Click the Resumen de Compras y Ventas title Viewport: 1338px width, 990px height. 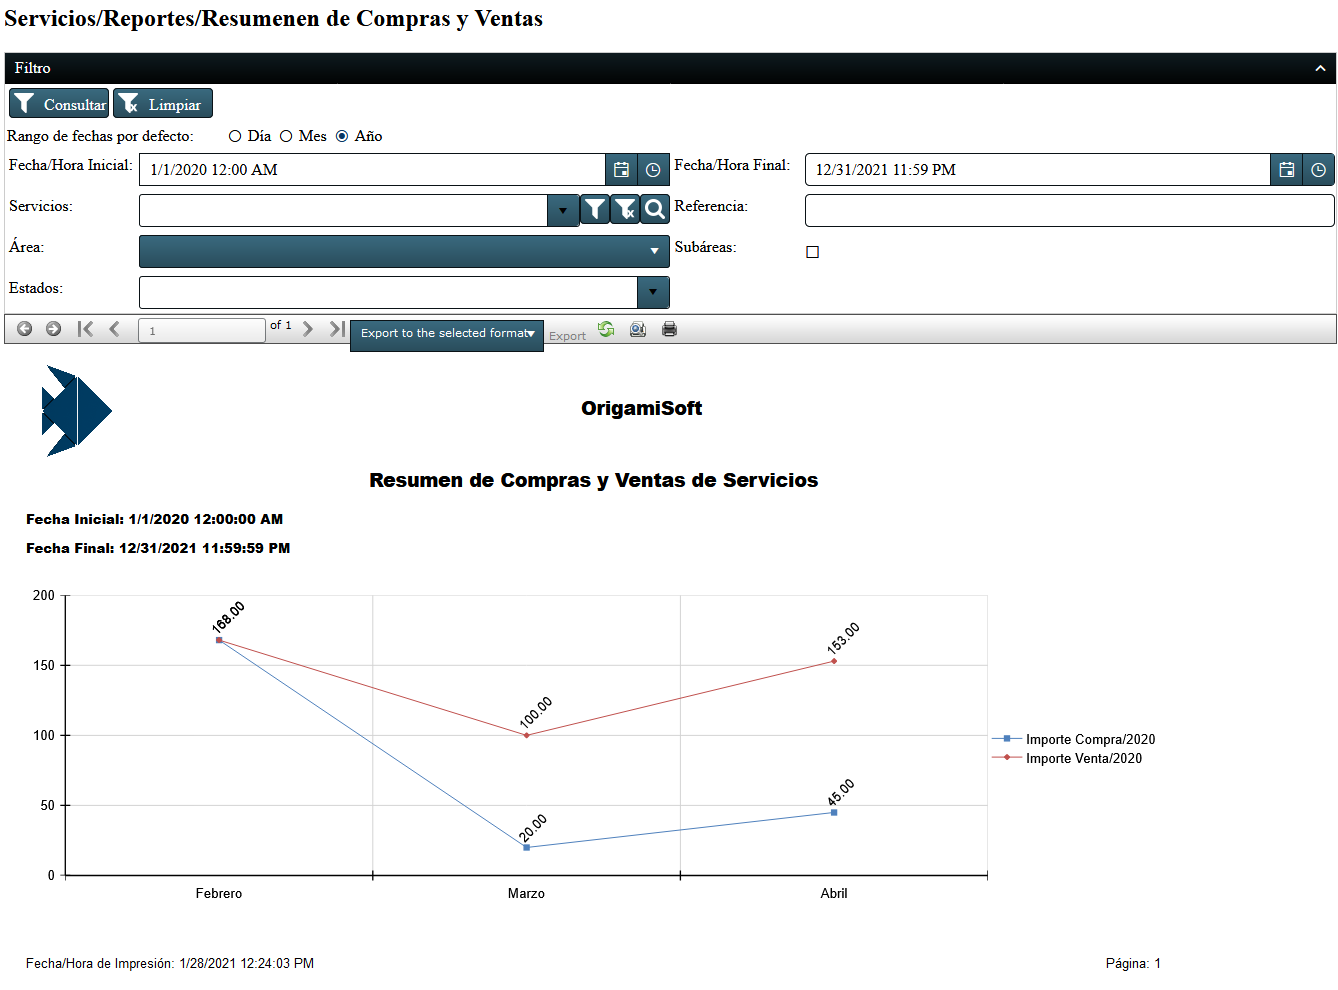[594, 480]
